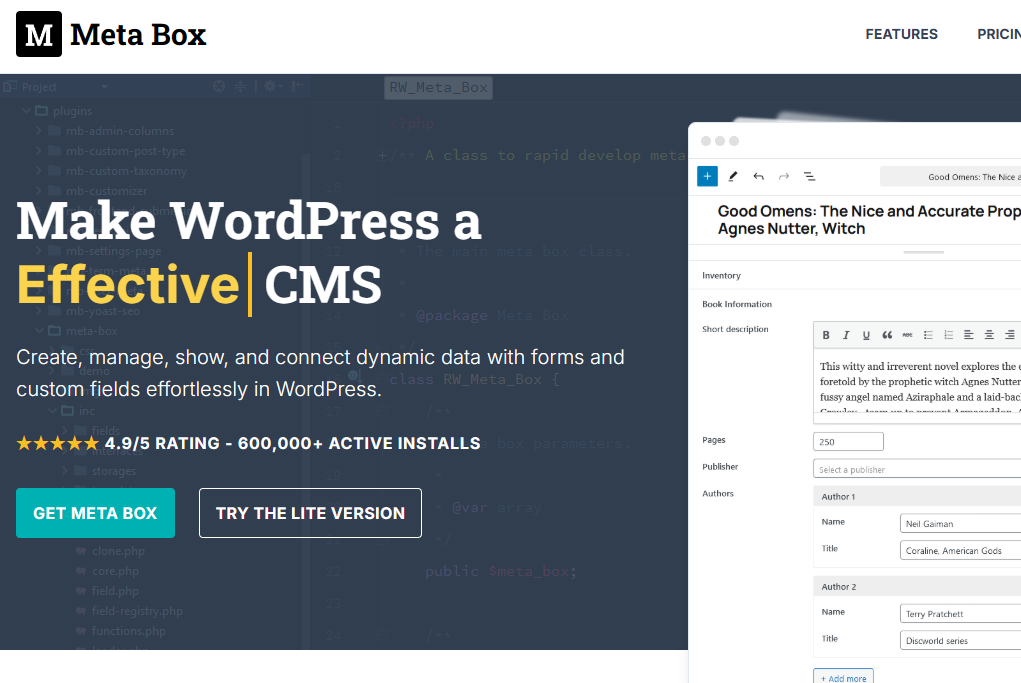1021x683 pixels.
Task: Center align the description text
Action: click(x=989, y=335)
